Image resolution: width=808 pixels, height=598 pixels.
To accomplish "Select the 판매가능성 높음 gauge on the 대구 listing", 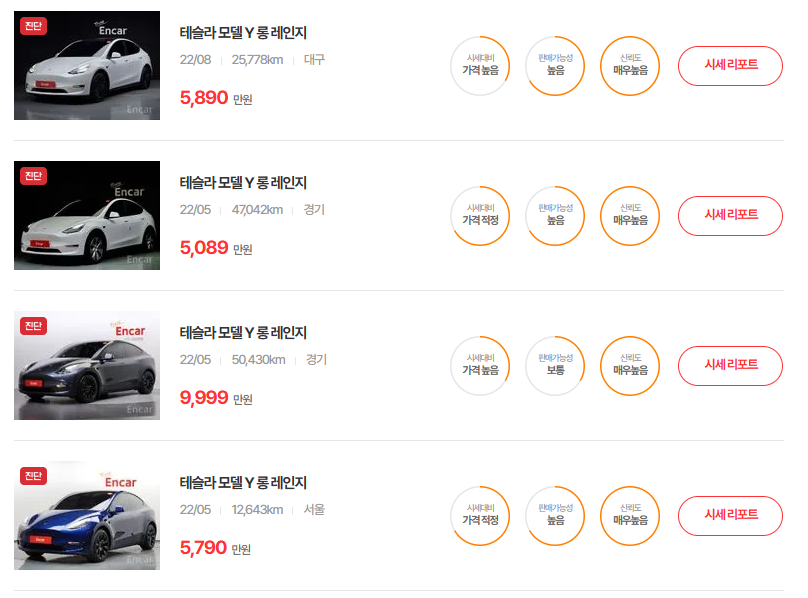I will 555,65.
